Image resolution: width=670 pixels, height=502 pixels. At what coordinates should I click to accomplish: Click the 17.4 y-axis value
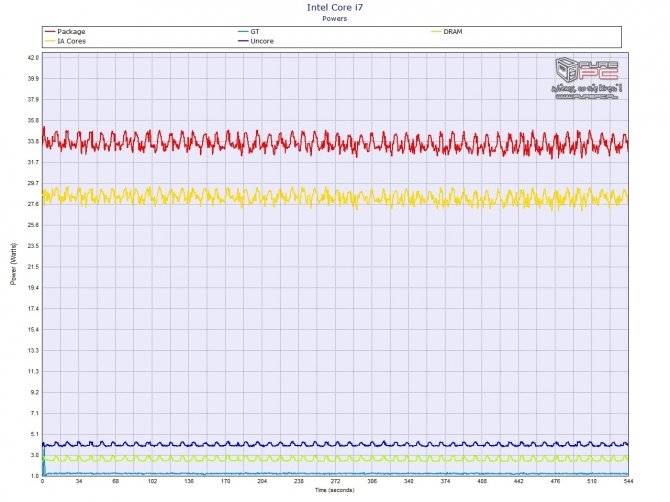pyautogui.click(x=34, y=309)
